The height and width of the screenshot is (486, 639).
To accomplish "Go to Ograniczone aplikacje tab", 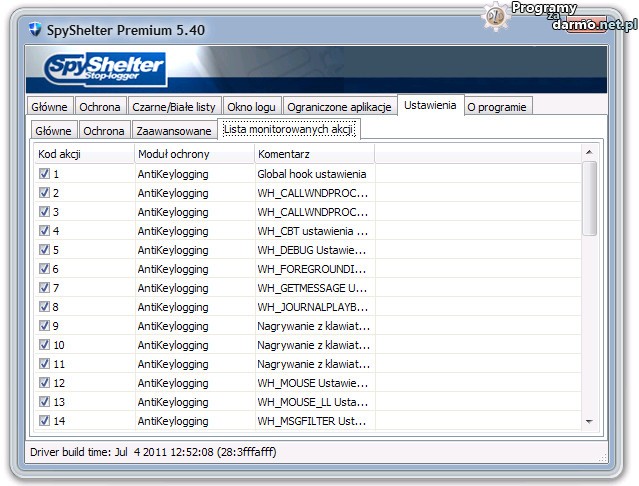I will coord(340,106).
